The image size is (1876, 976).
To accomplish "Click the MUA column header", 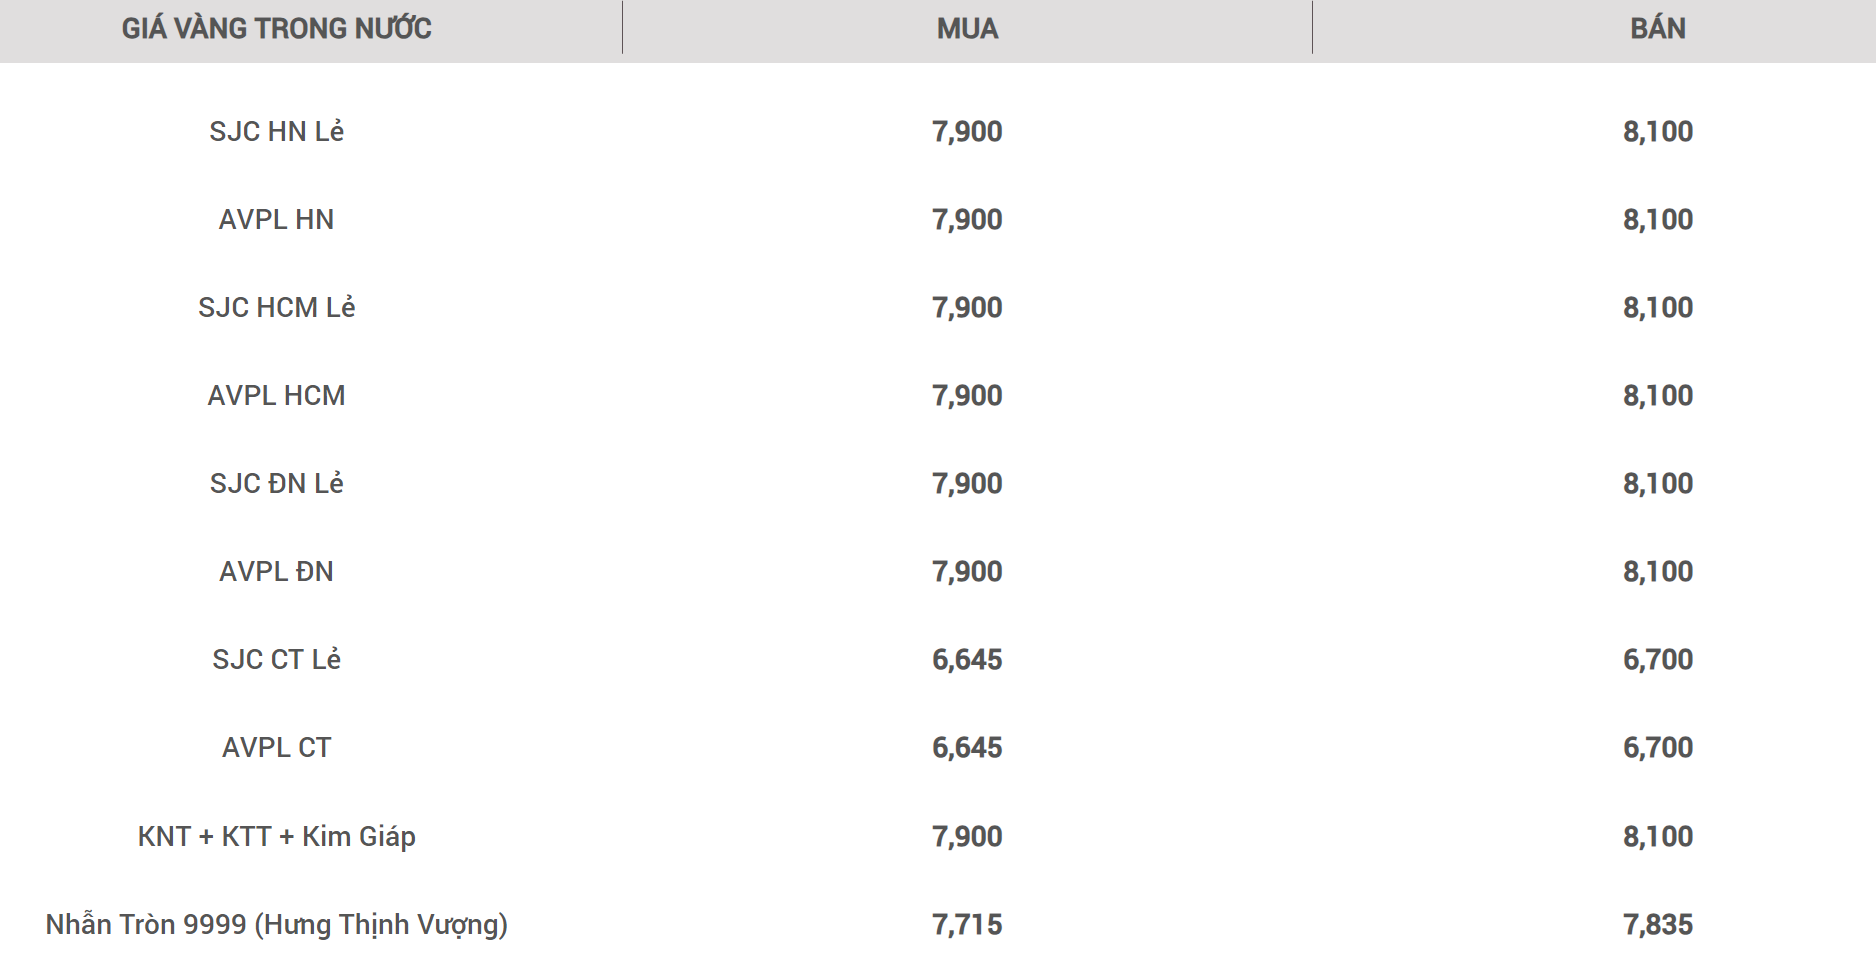I will point(967,28).
